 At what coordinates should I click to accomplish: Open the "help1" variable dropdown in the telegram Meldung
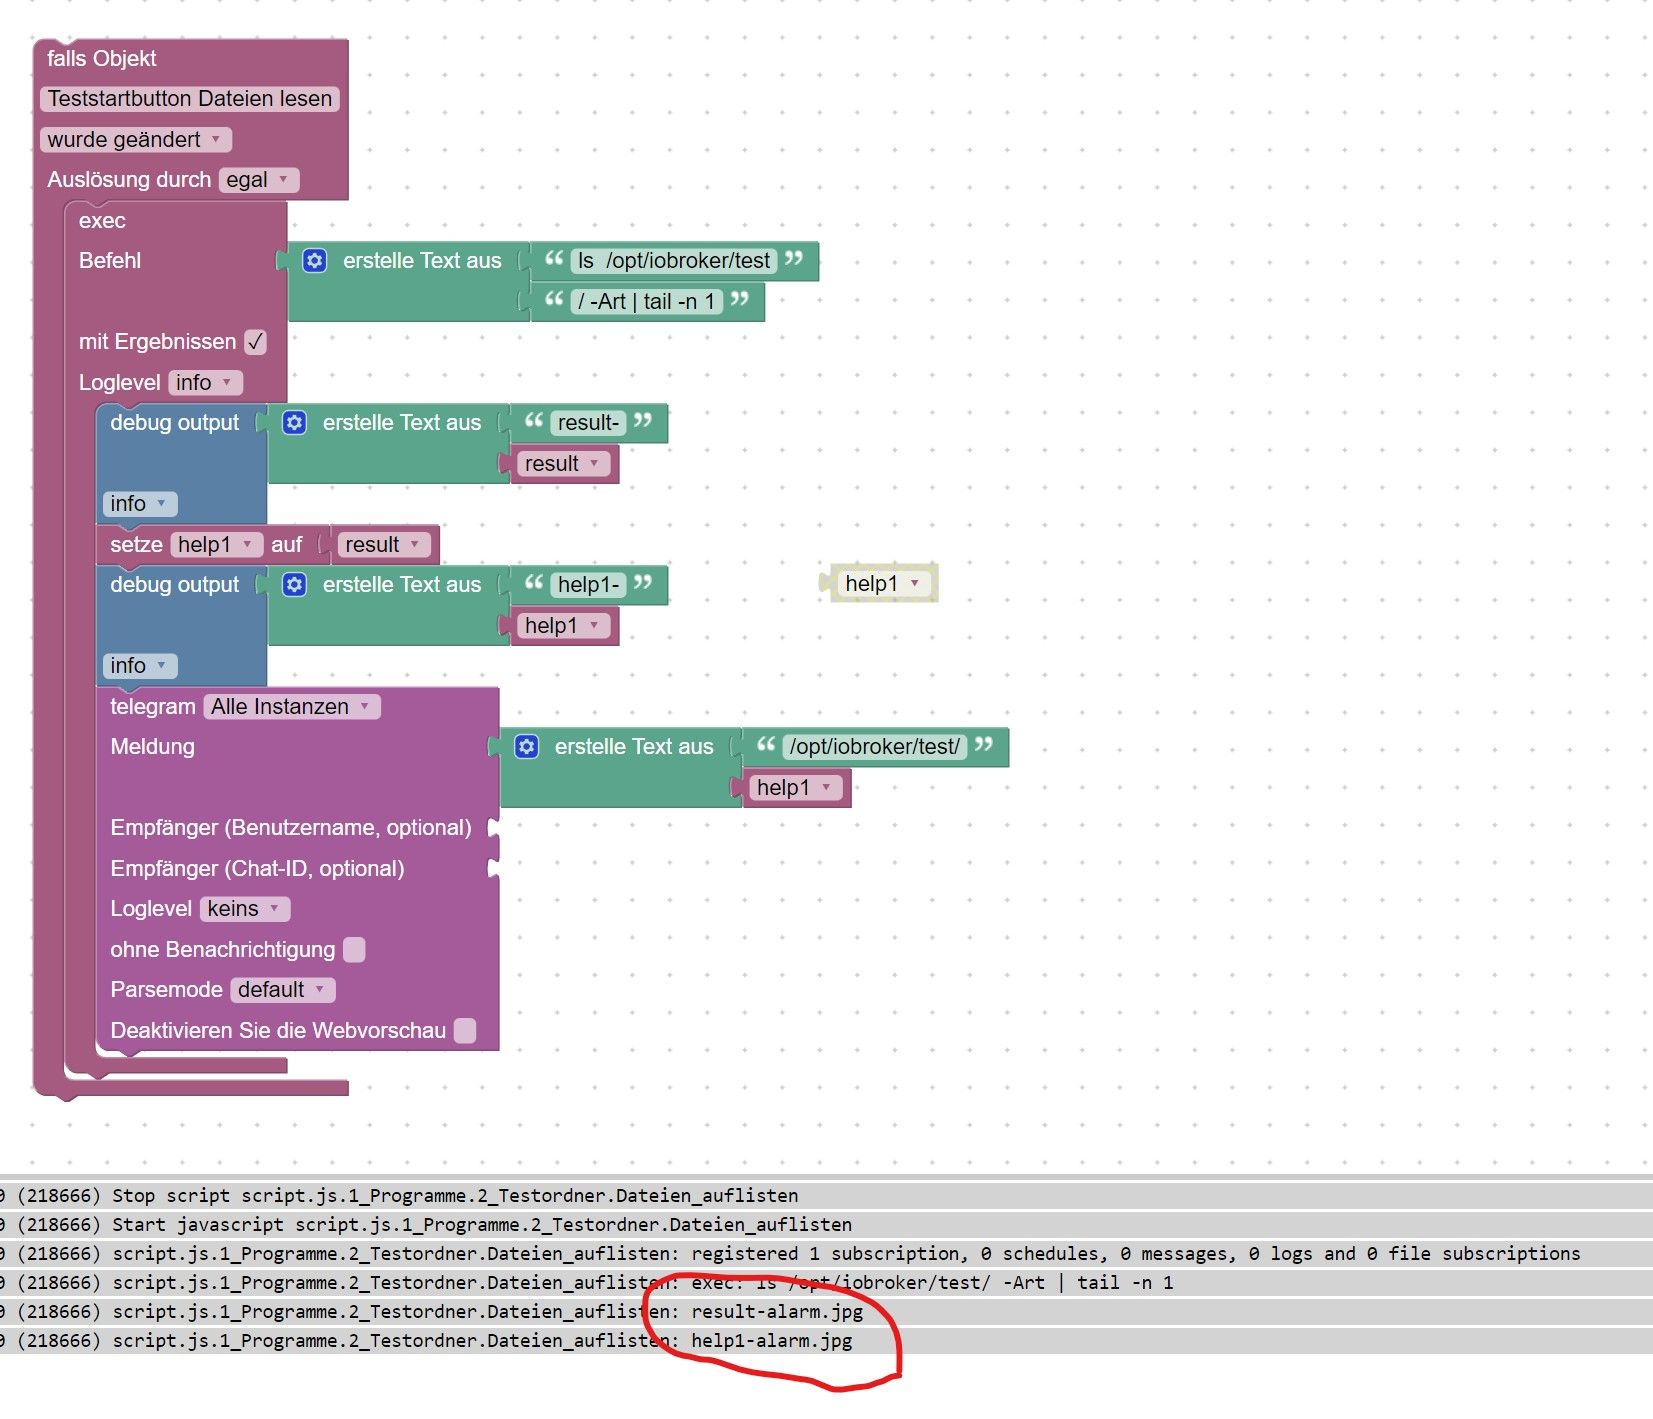(x=795, y=788)
